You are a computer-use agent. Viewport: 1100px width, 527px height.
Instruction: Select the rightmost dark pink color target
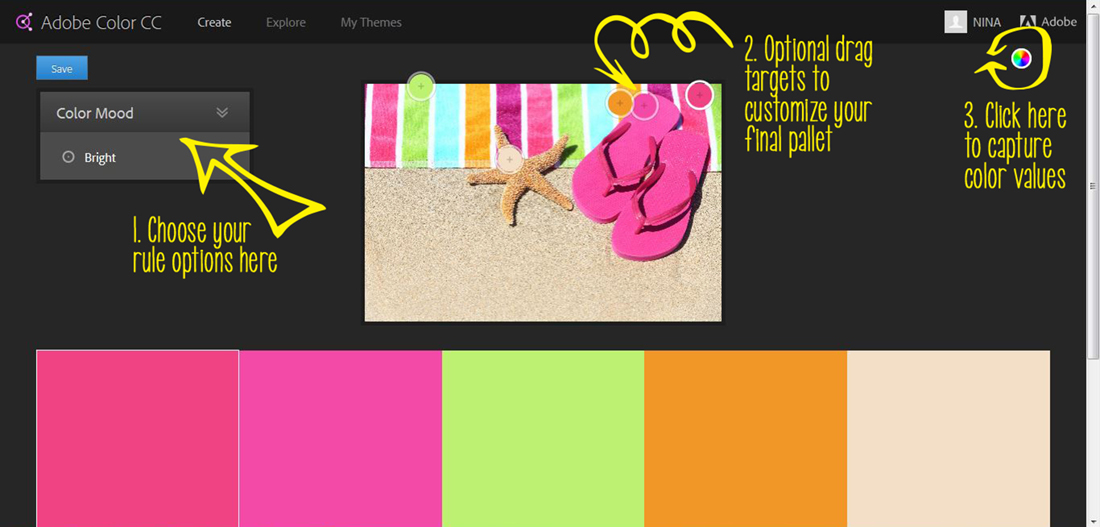[699, 95]
